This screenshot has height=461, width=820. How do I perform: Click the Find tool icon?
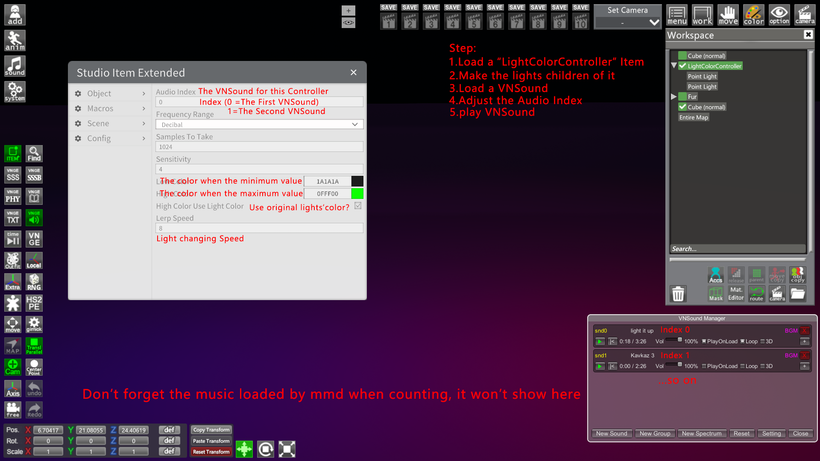pos(34,154)
